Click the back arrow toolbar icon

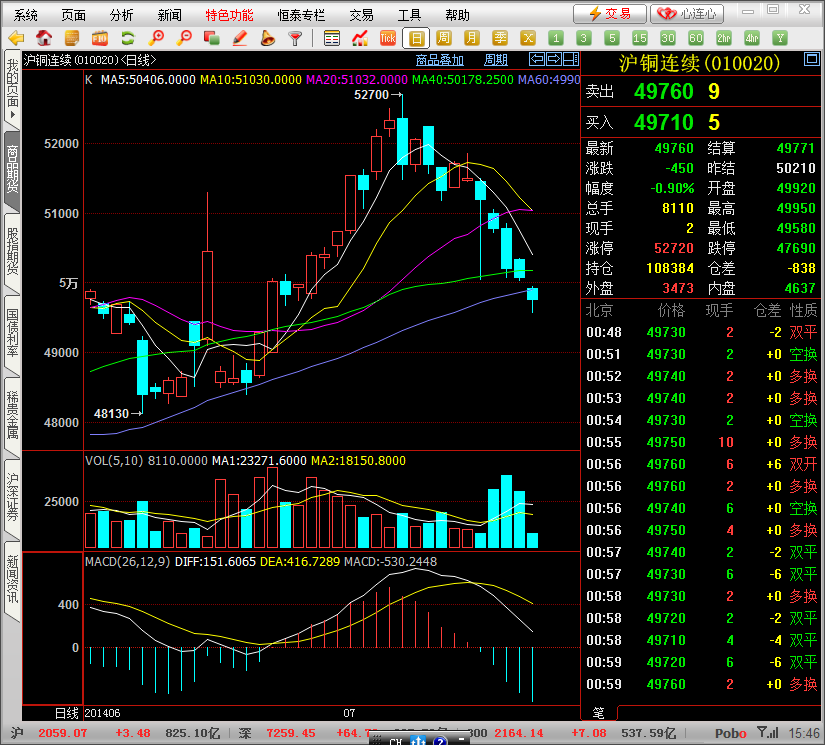pos(16,38)
